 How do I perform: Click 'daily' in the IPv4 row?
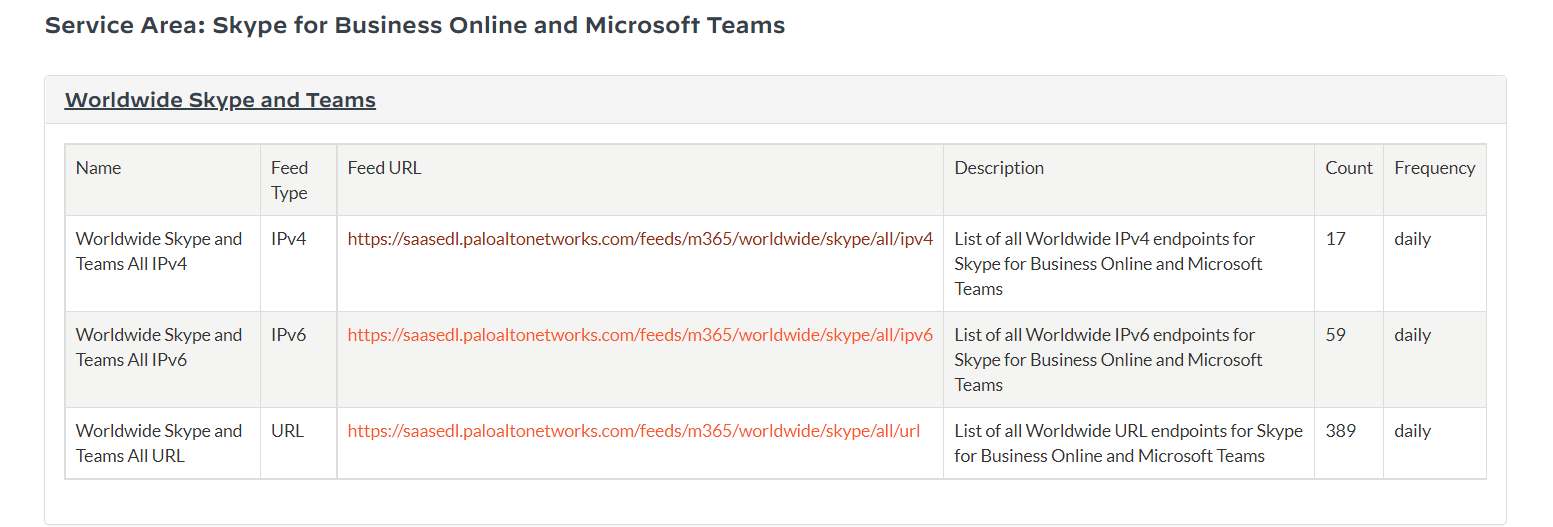coord(1413,239)
